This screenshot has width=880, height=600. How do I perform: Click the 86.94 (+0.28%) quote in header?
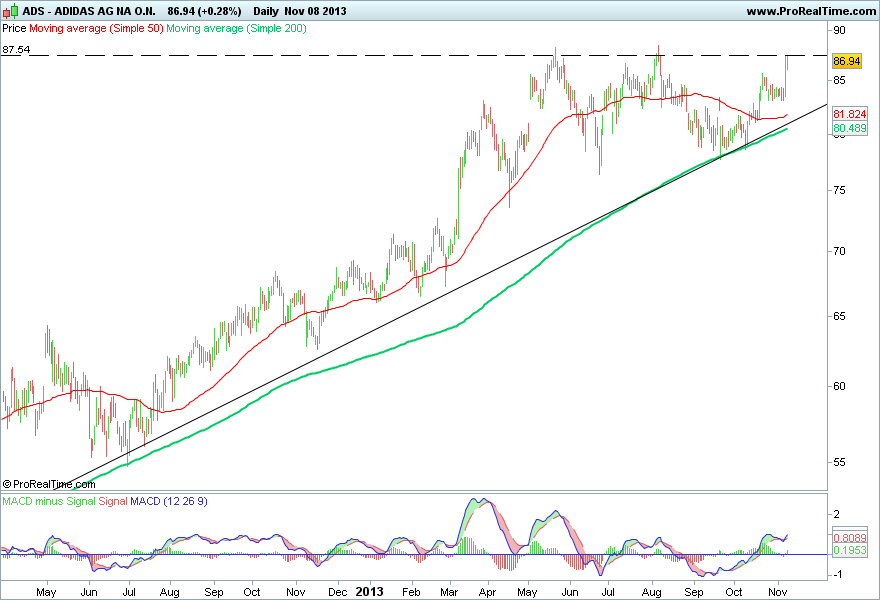204,11
